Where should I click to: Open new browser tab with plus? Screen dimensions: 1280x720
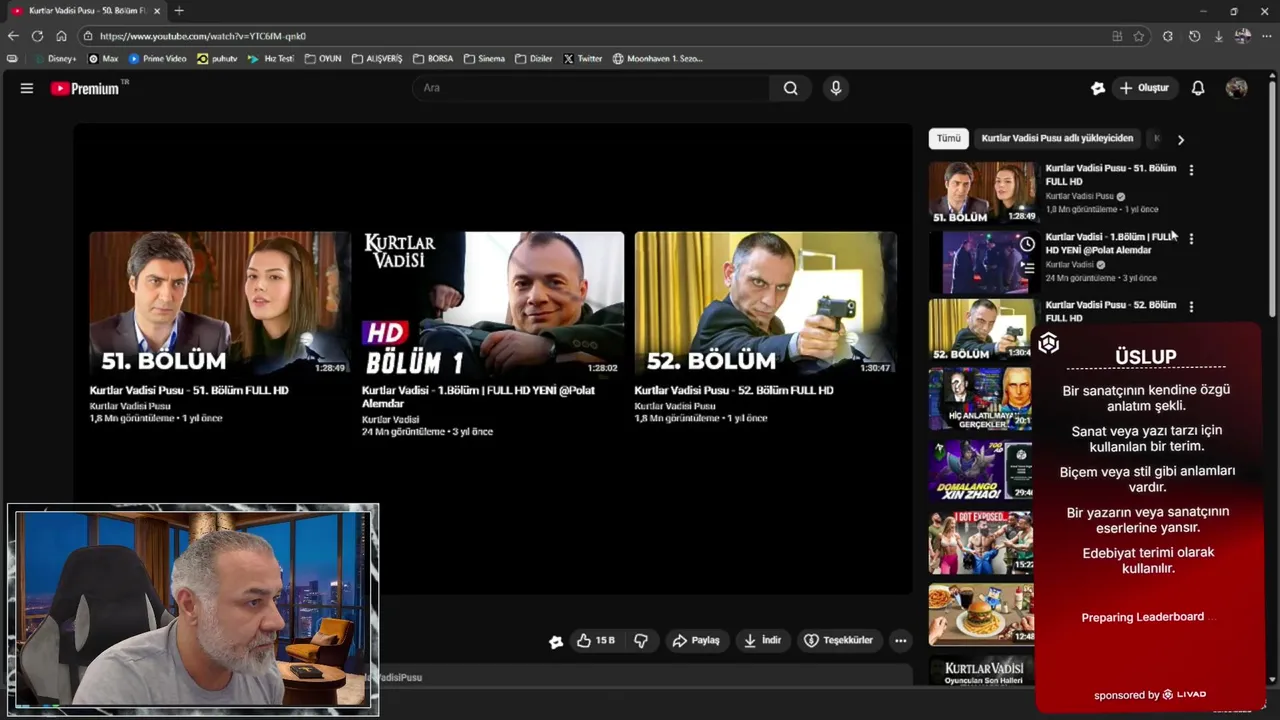(179, 11)
